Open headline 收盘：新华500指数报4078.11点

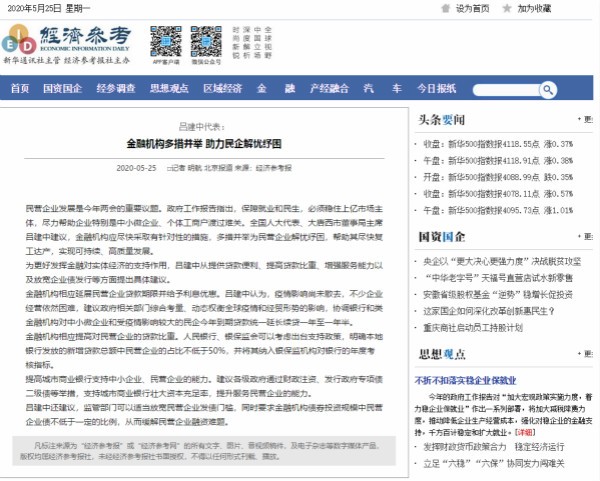click(498, 194)
